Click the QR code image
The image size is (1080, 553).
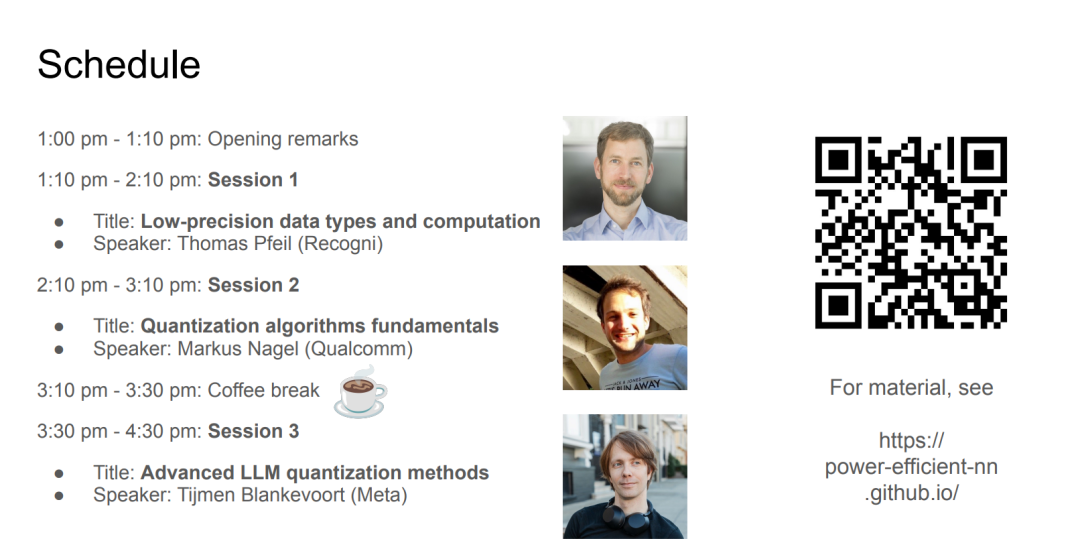click(x=911, y=233)
